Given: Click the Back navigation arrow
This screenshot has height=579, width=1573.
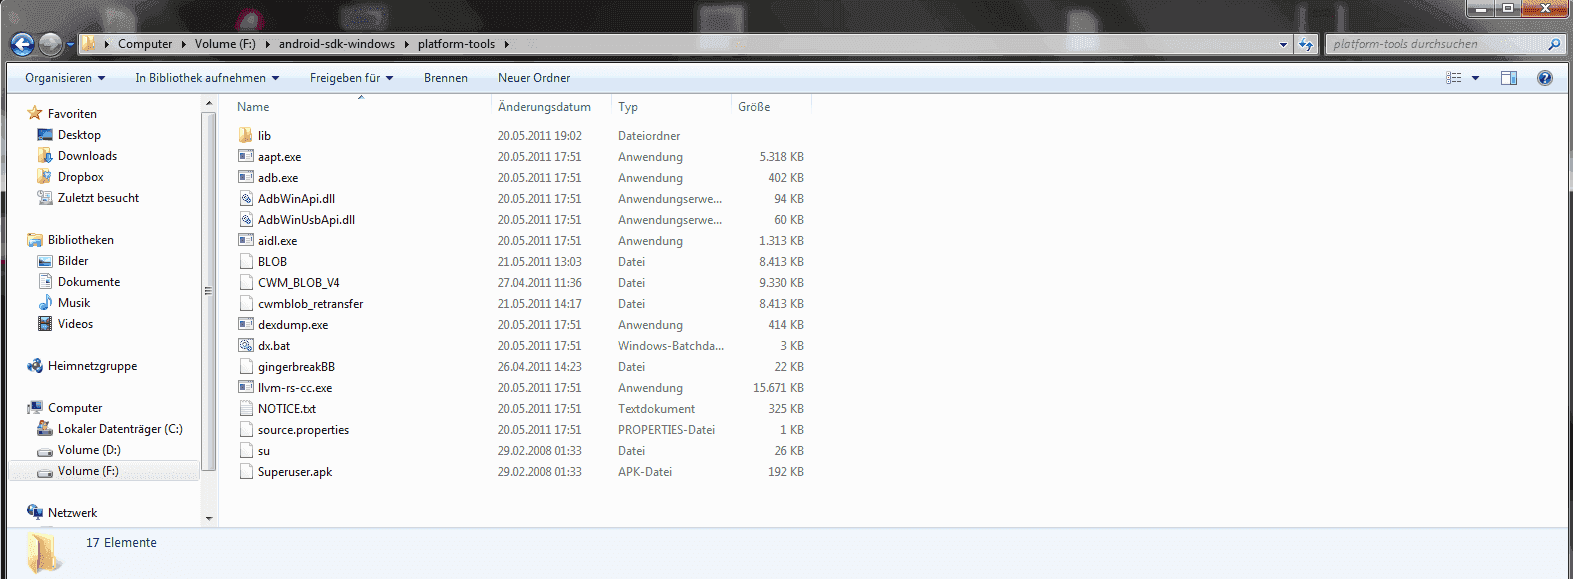Looking at the screenshot, I should click(x=22, y=44).
